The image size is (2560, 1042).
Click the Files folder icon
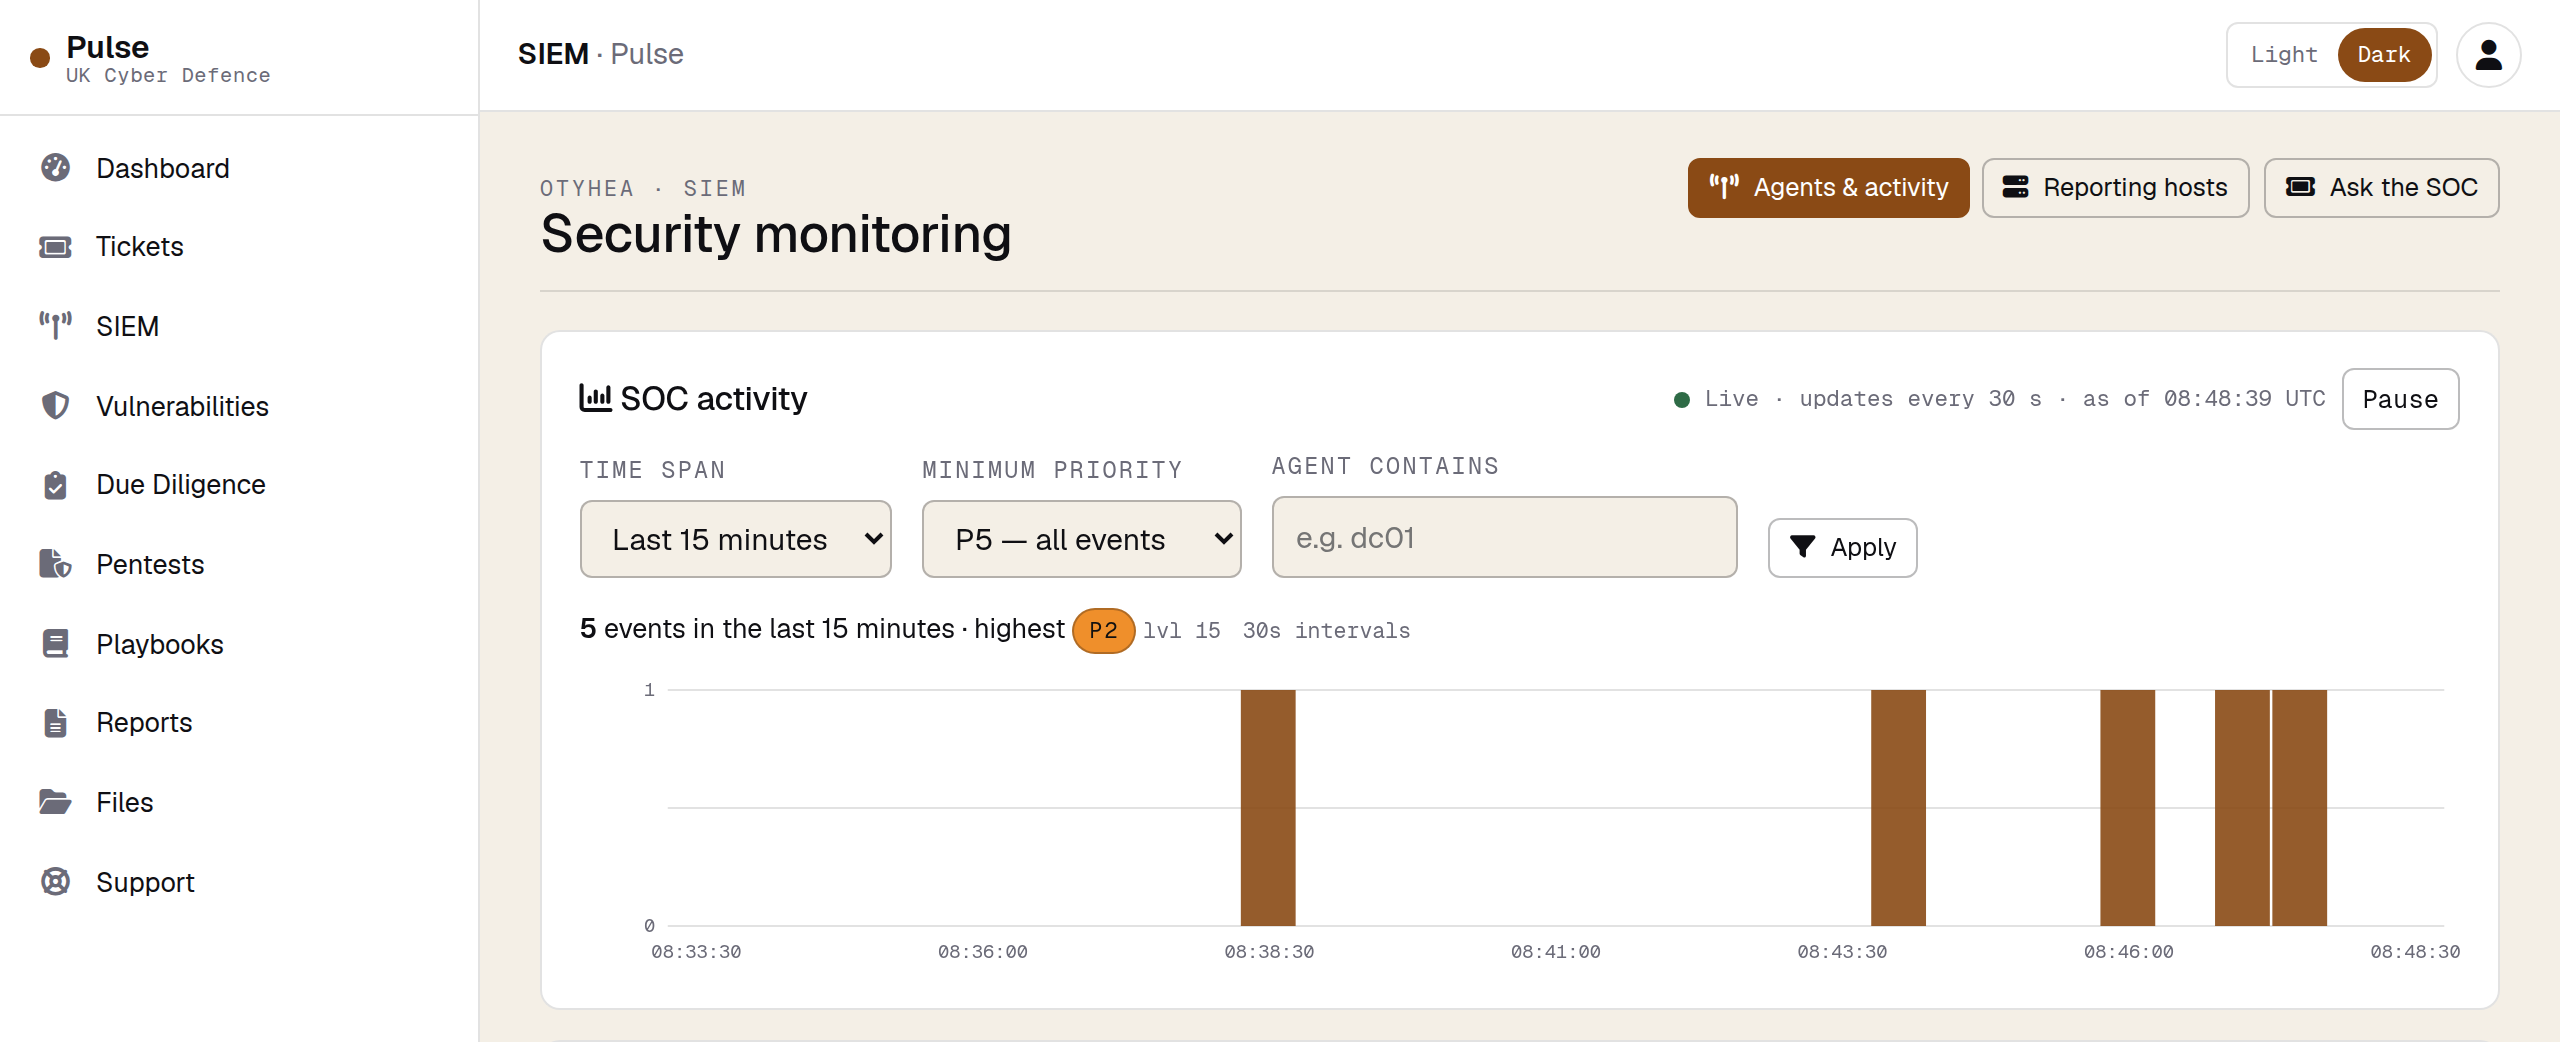tap(55, 802)
